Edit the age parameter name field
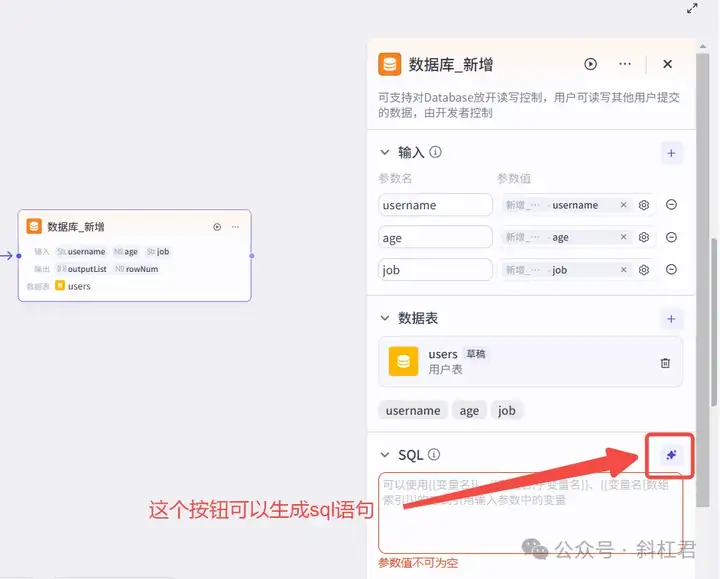The image size is (720, 579). tap(435, 237)
